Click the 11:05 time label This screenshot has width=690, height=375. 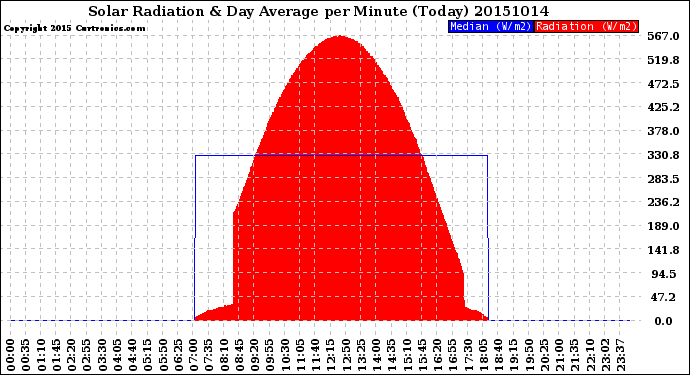(300, 355)
